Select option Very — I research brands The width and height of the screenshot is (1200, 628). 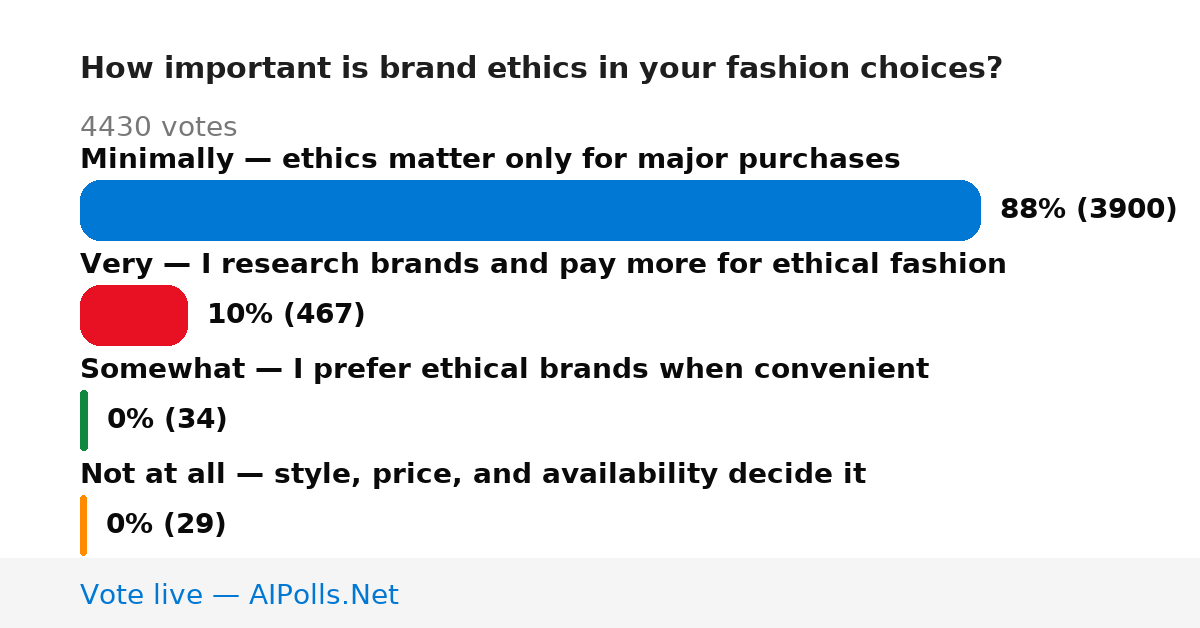(543, 264)
